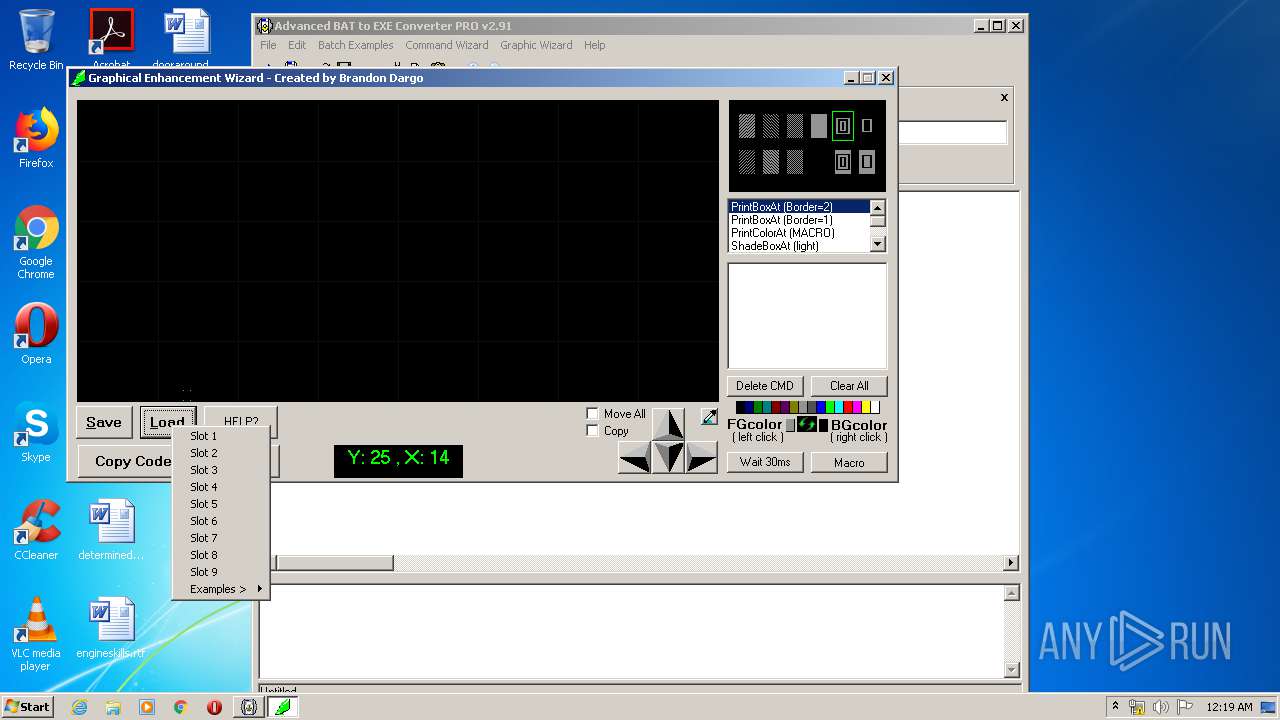Click the right arrow move button
The width and height of the screenshot is (1280, 720).
(x=702, y=457)
